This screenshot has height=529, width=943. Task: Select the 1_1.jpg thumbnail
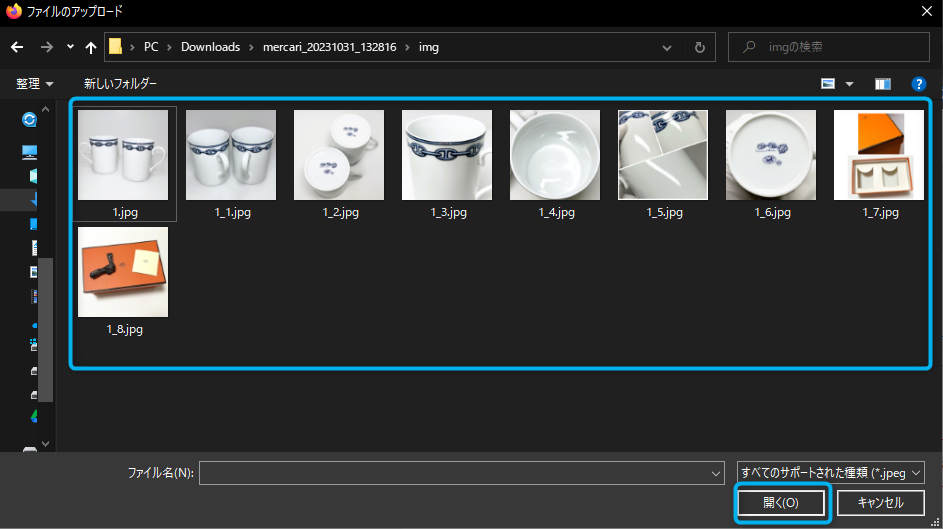[231, 154]
